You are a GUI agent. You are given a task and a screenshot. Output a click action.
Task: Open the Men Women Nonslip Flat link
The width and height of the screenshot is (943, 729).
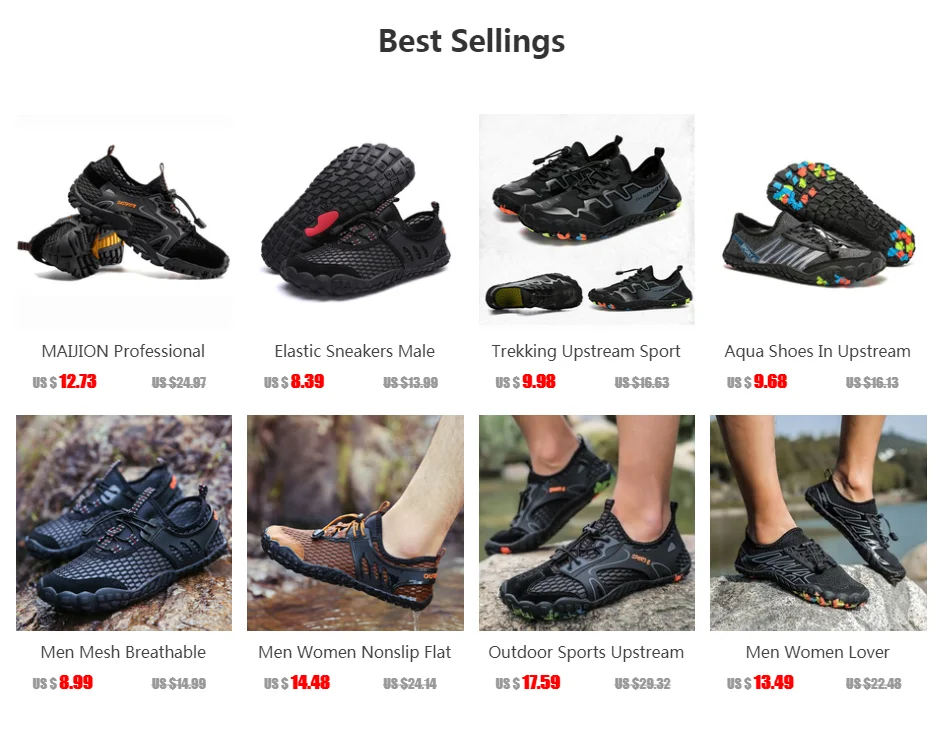click(355, 652)
